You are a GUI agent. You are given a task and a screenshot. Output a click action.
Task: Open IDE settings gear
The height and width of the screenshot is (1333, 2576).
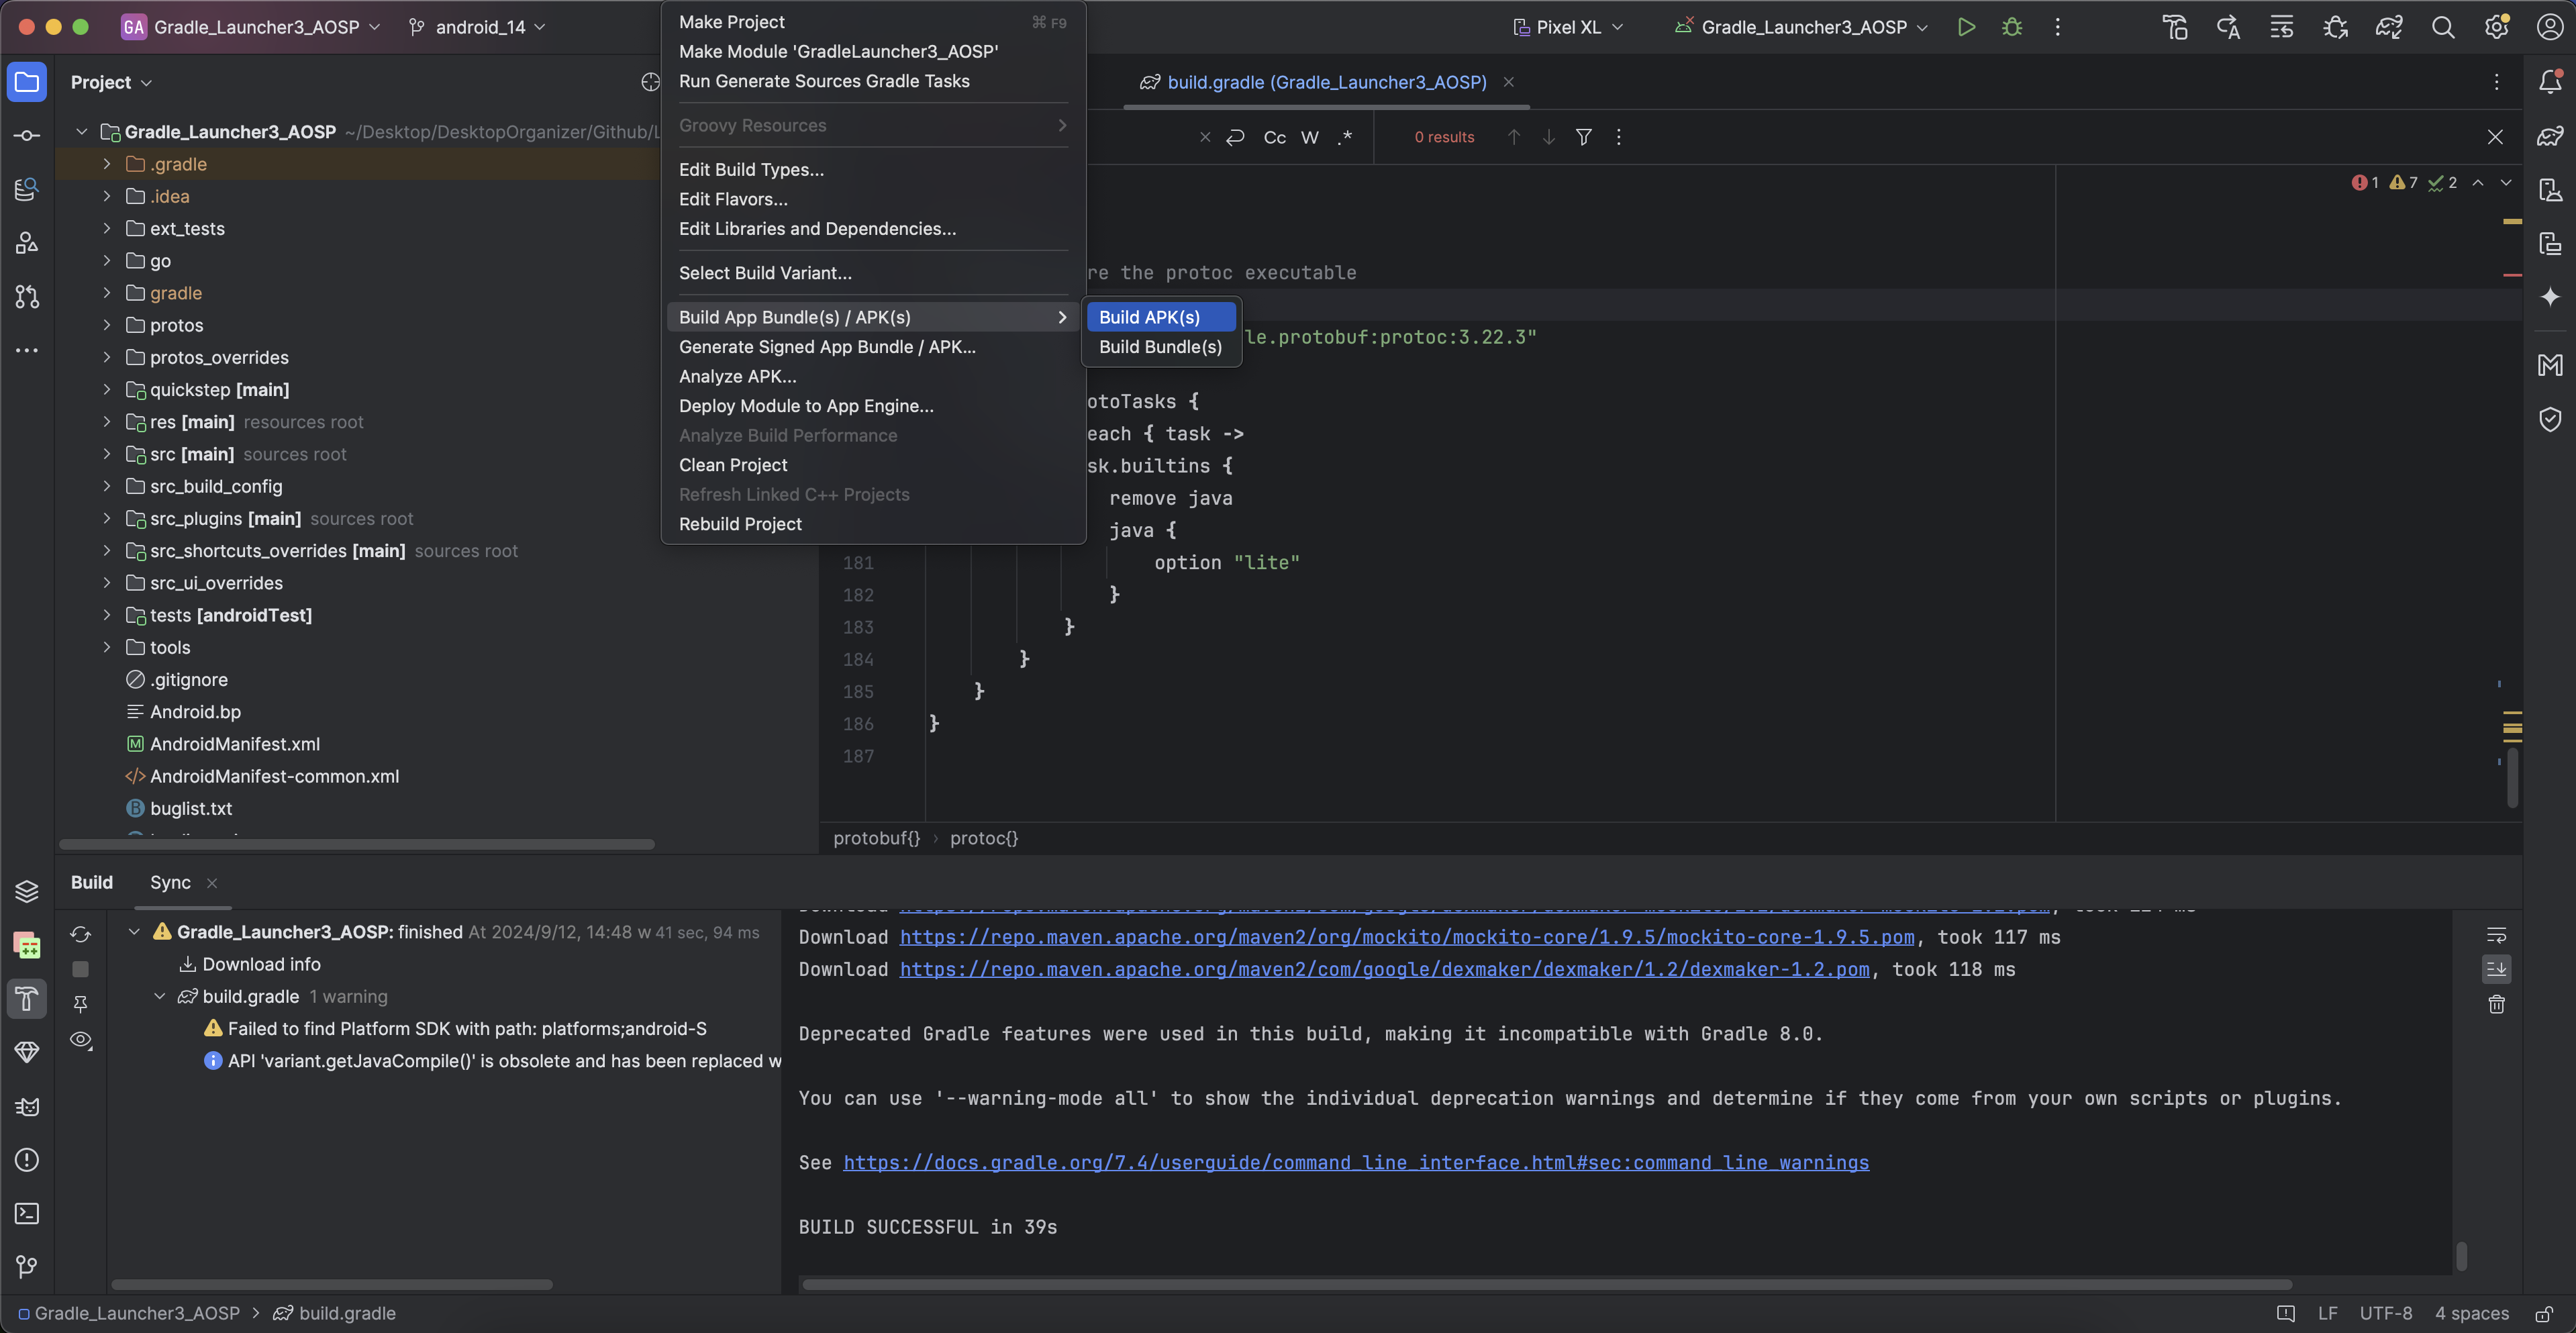pyautogui.click(x=2497, y=27)
